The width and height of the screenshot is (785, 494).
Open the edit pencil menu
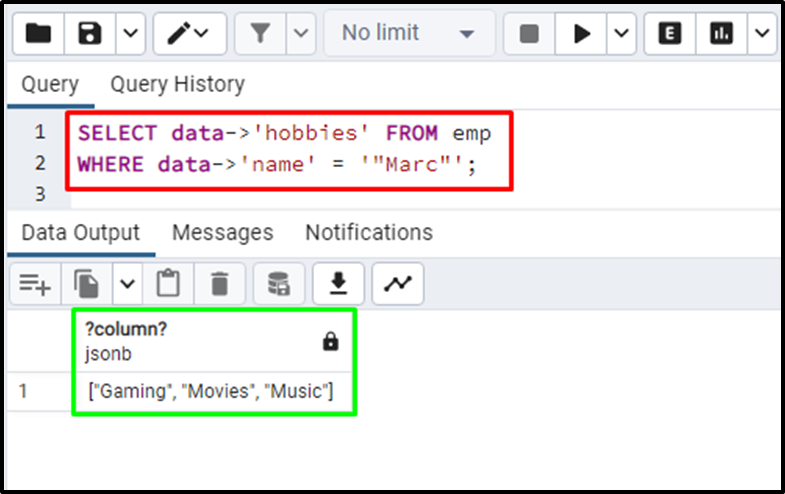click(x=190, y=34)
